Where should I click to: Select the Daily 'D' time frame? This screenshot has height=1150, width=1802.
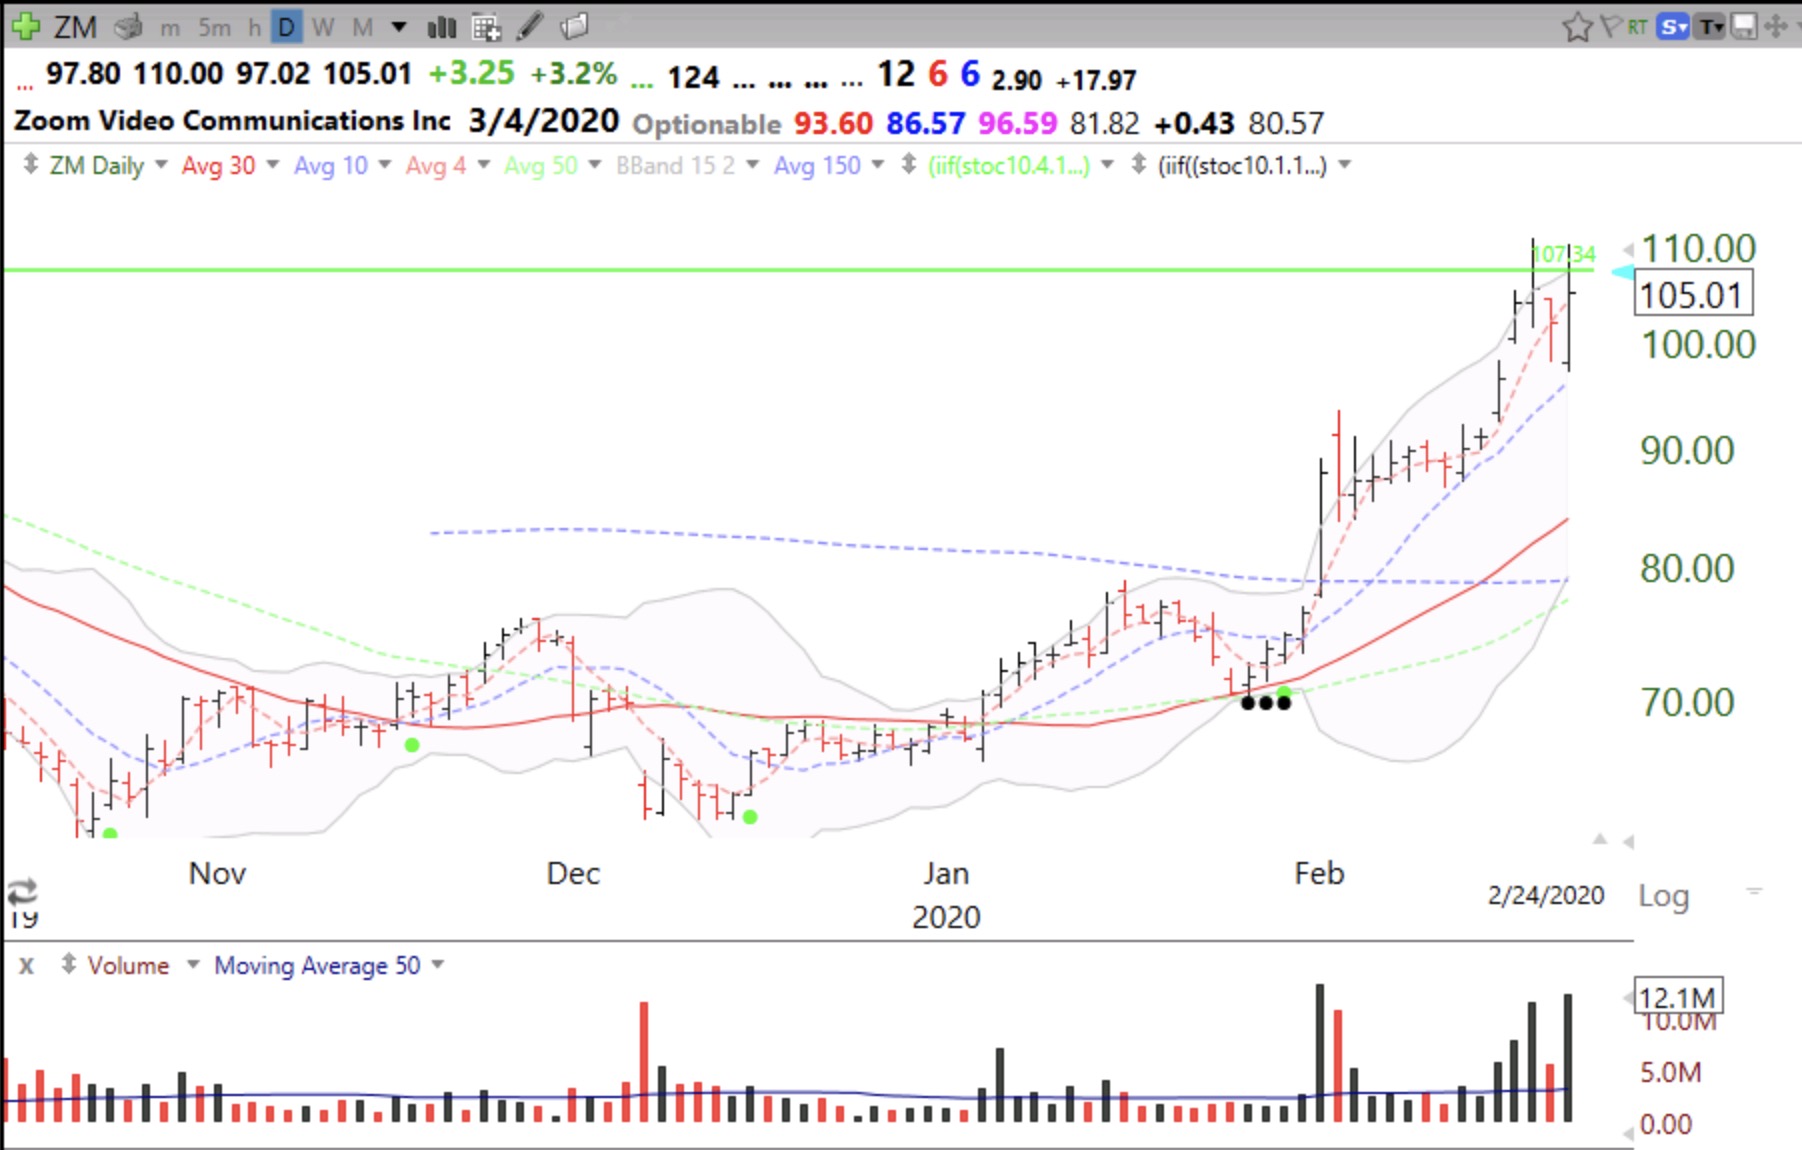pos(286,27)
